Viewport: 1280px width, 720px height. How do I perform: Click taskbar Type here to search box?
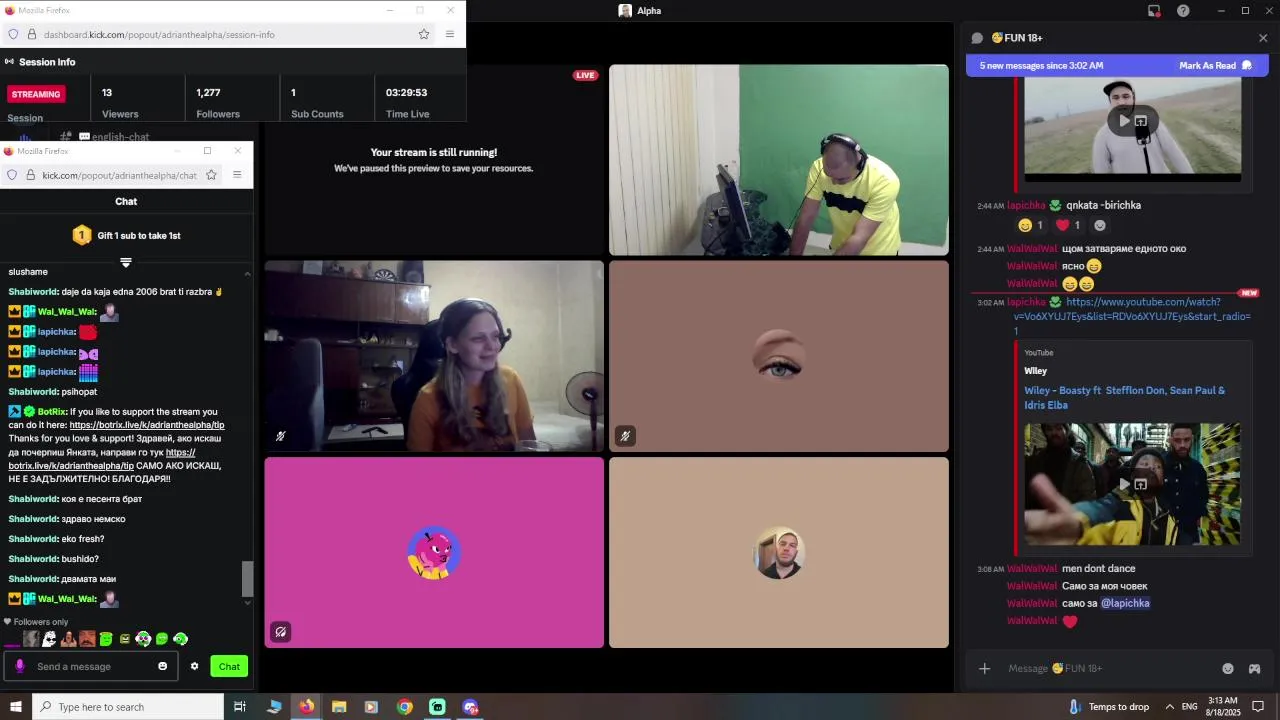[128, 707]
